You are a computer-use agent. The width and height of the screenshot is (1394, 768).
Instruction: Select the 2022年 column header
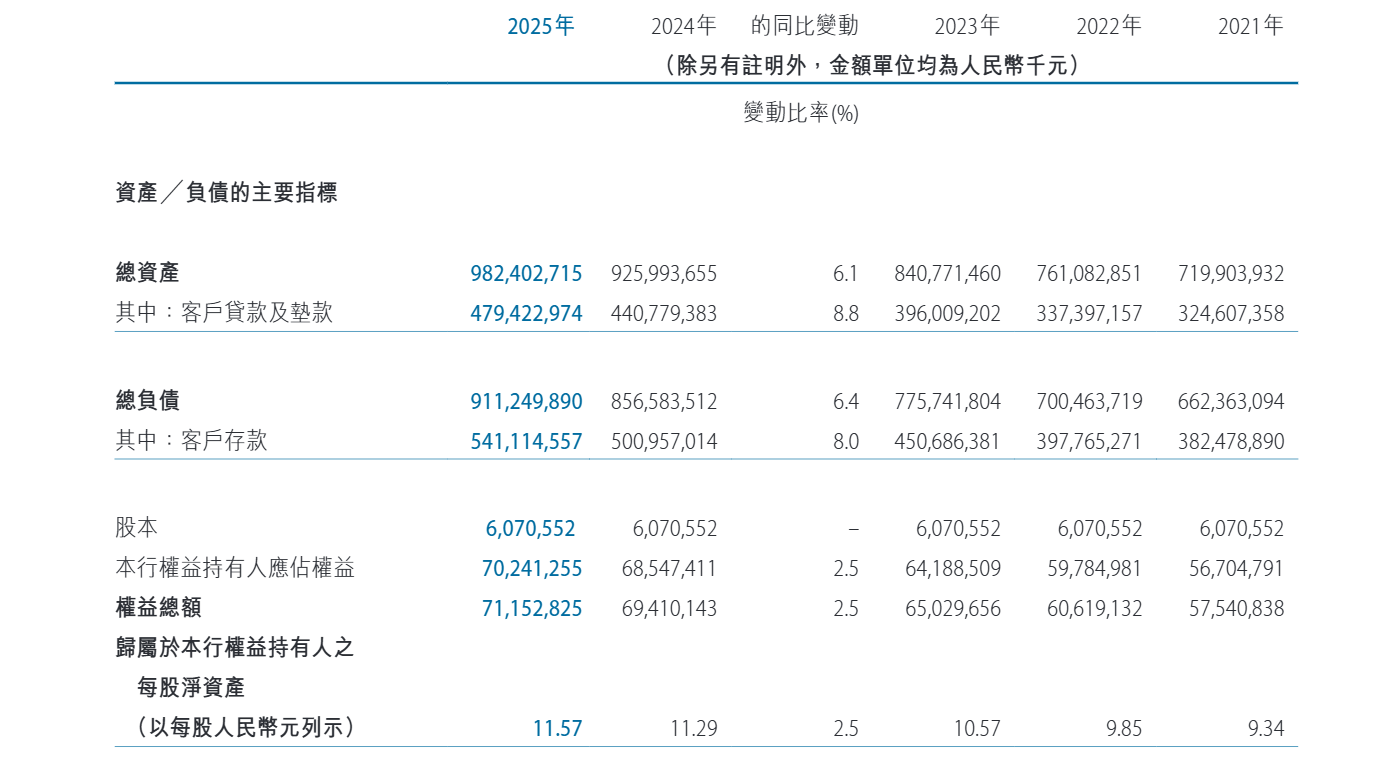[1109, 26]
